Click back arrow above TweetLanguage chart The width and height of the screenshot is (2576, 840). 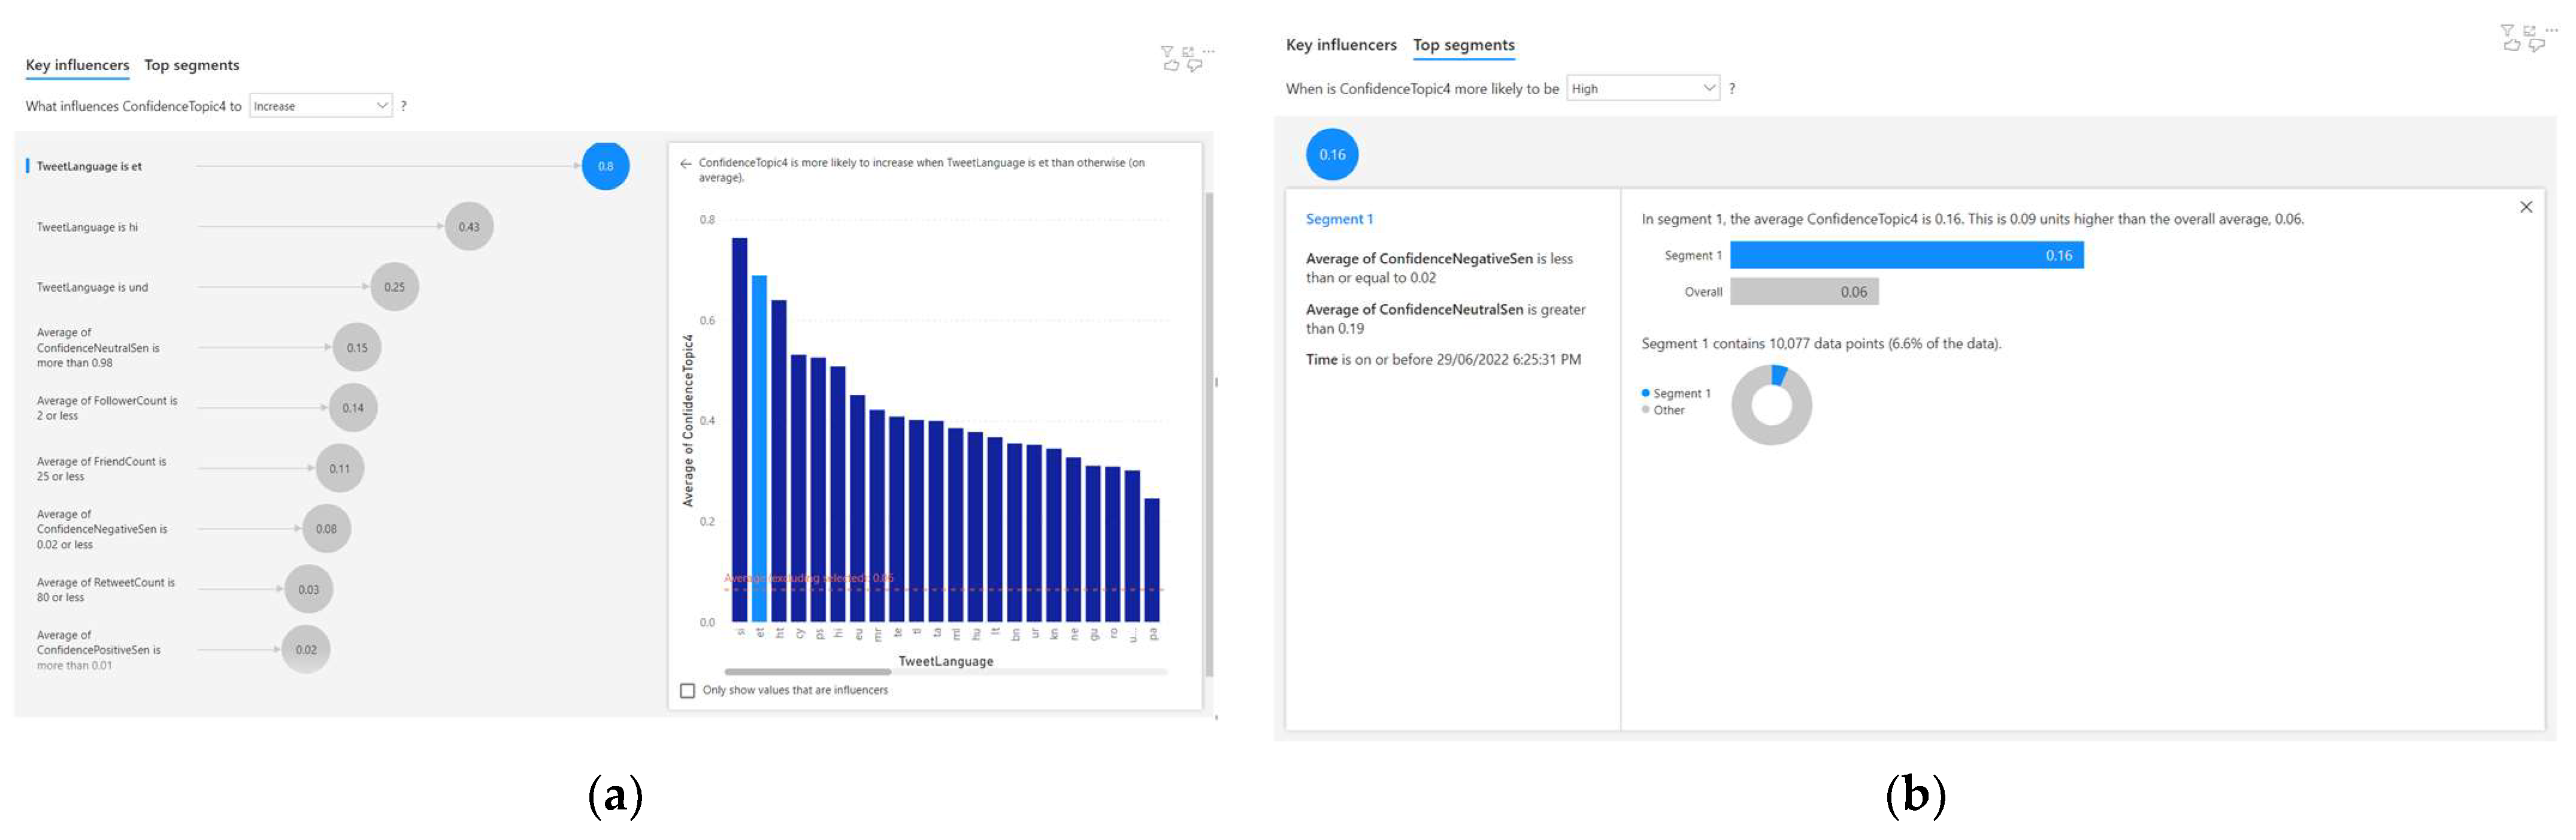click(x=685, y=163)
